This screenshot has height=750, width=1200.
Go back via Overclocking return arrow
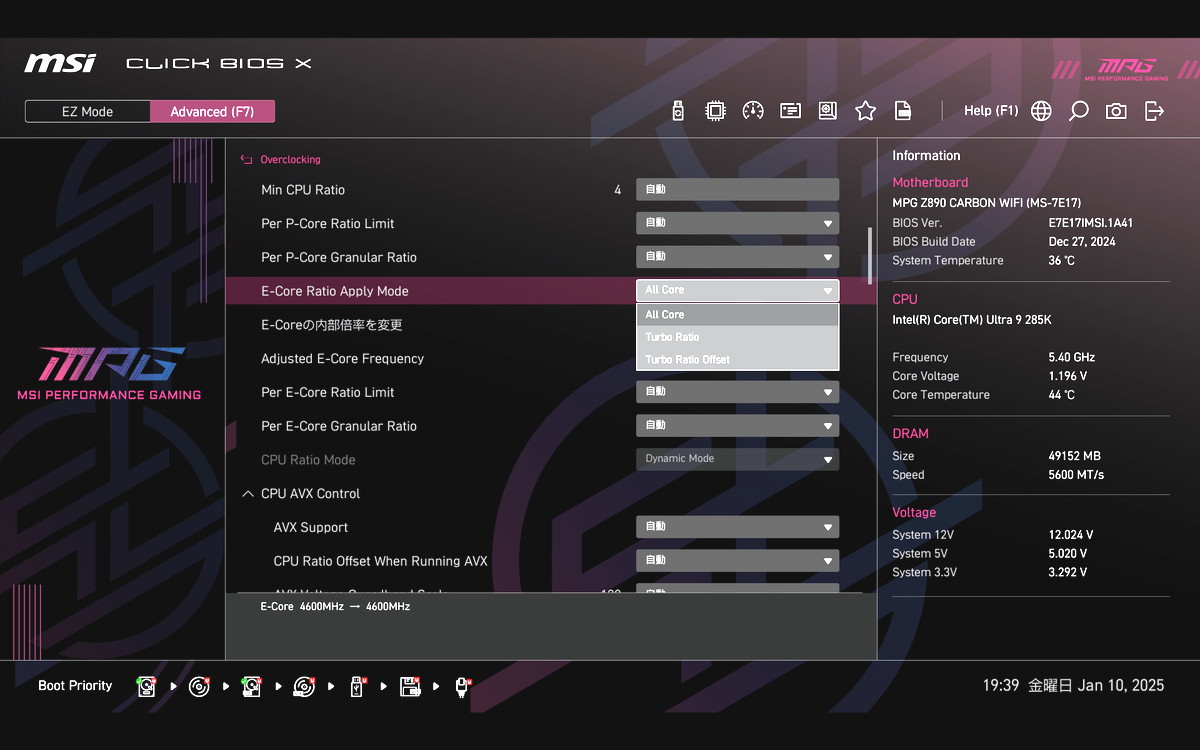point(246,159)
